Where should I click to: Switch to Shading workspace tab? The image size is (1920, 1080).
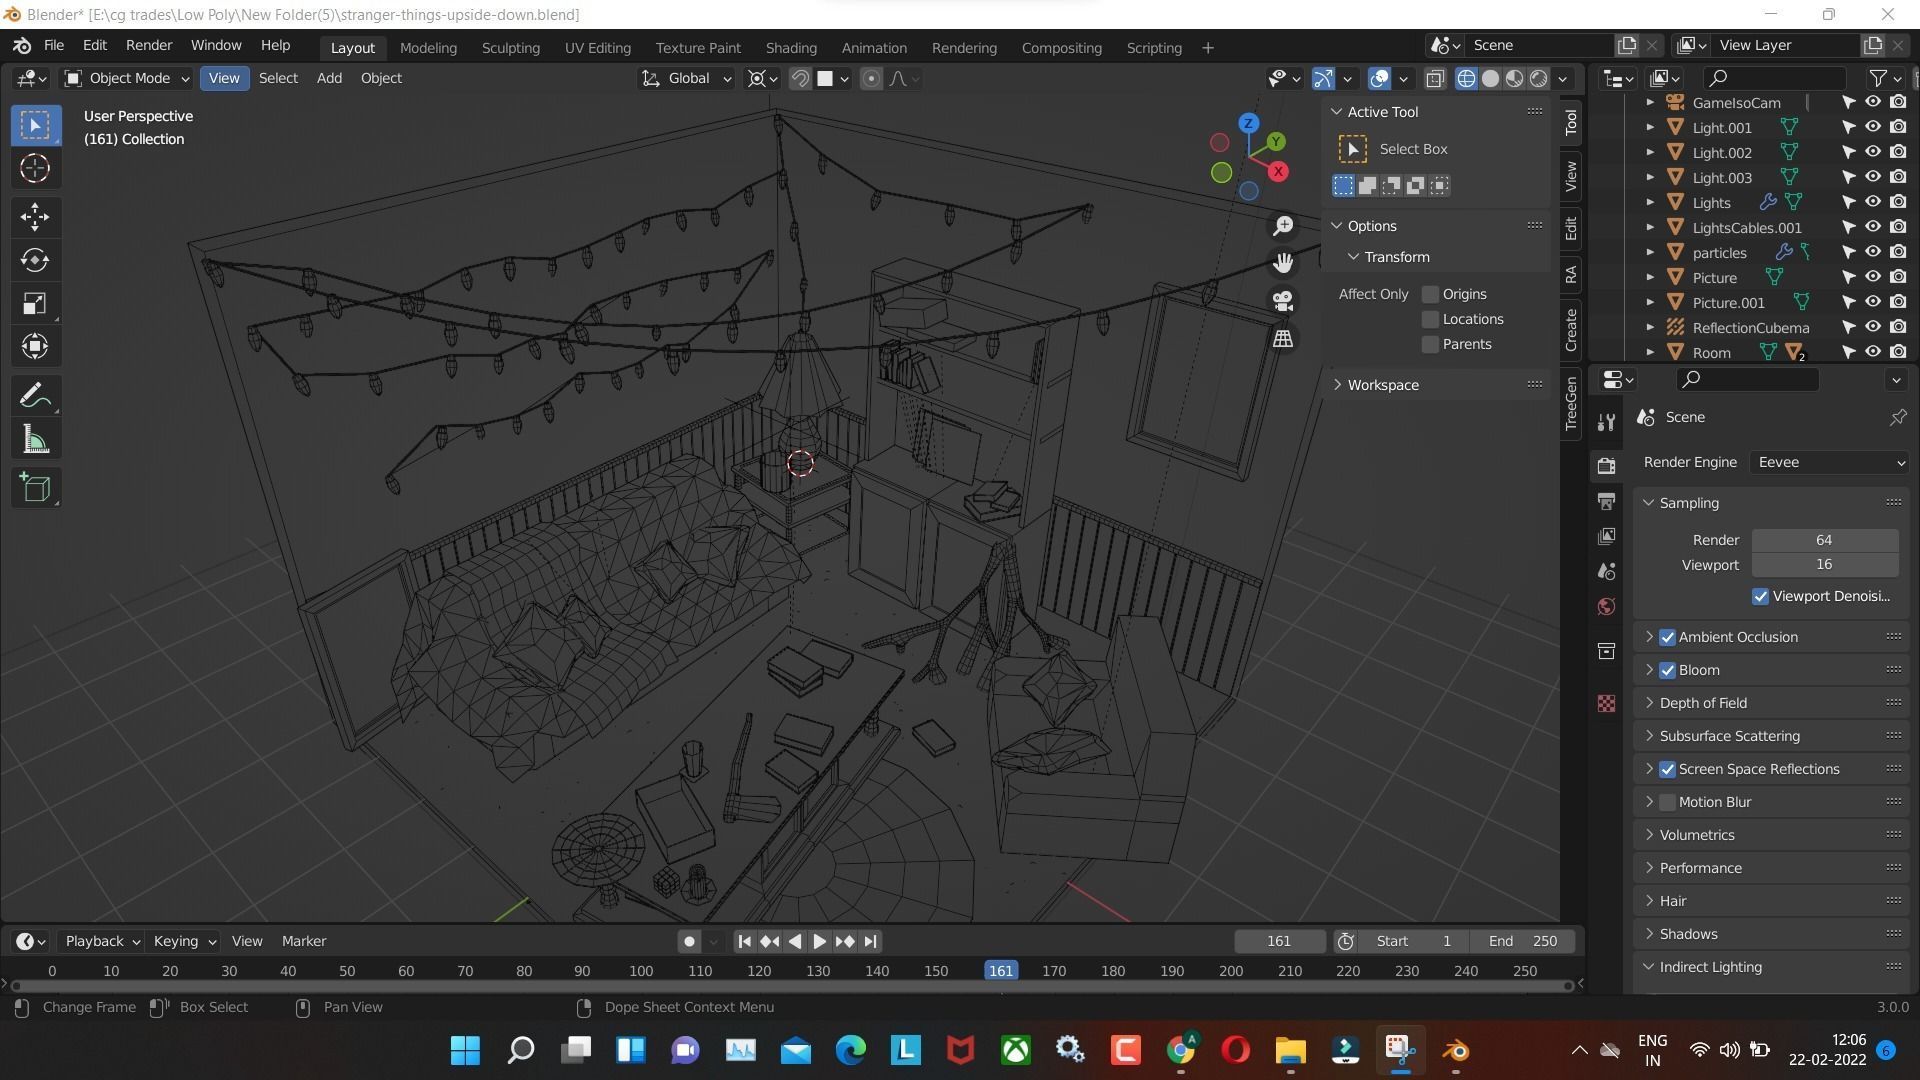(x=791, y=47)
